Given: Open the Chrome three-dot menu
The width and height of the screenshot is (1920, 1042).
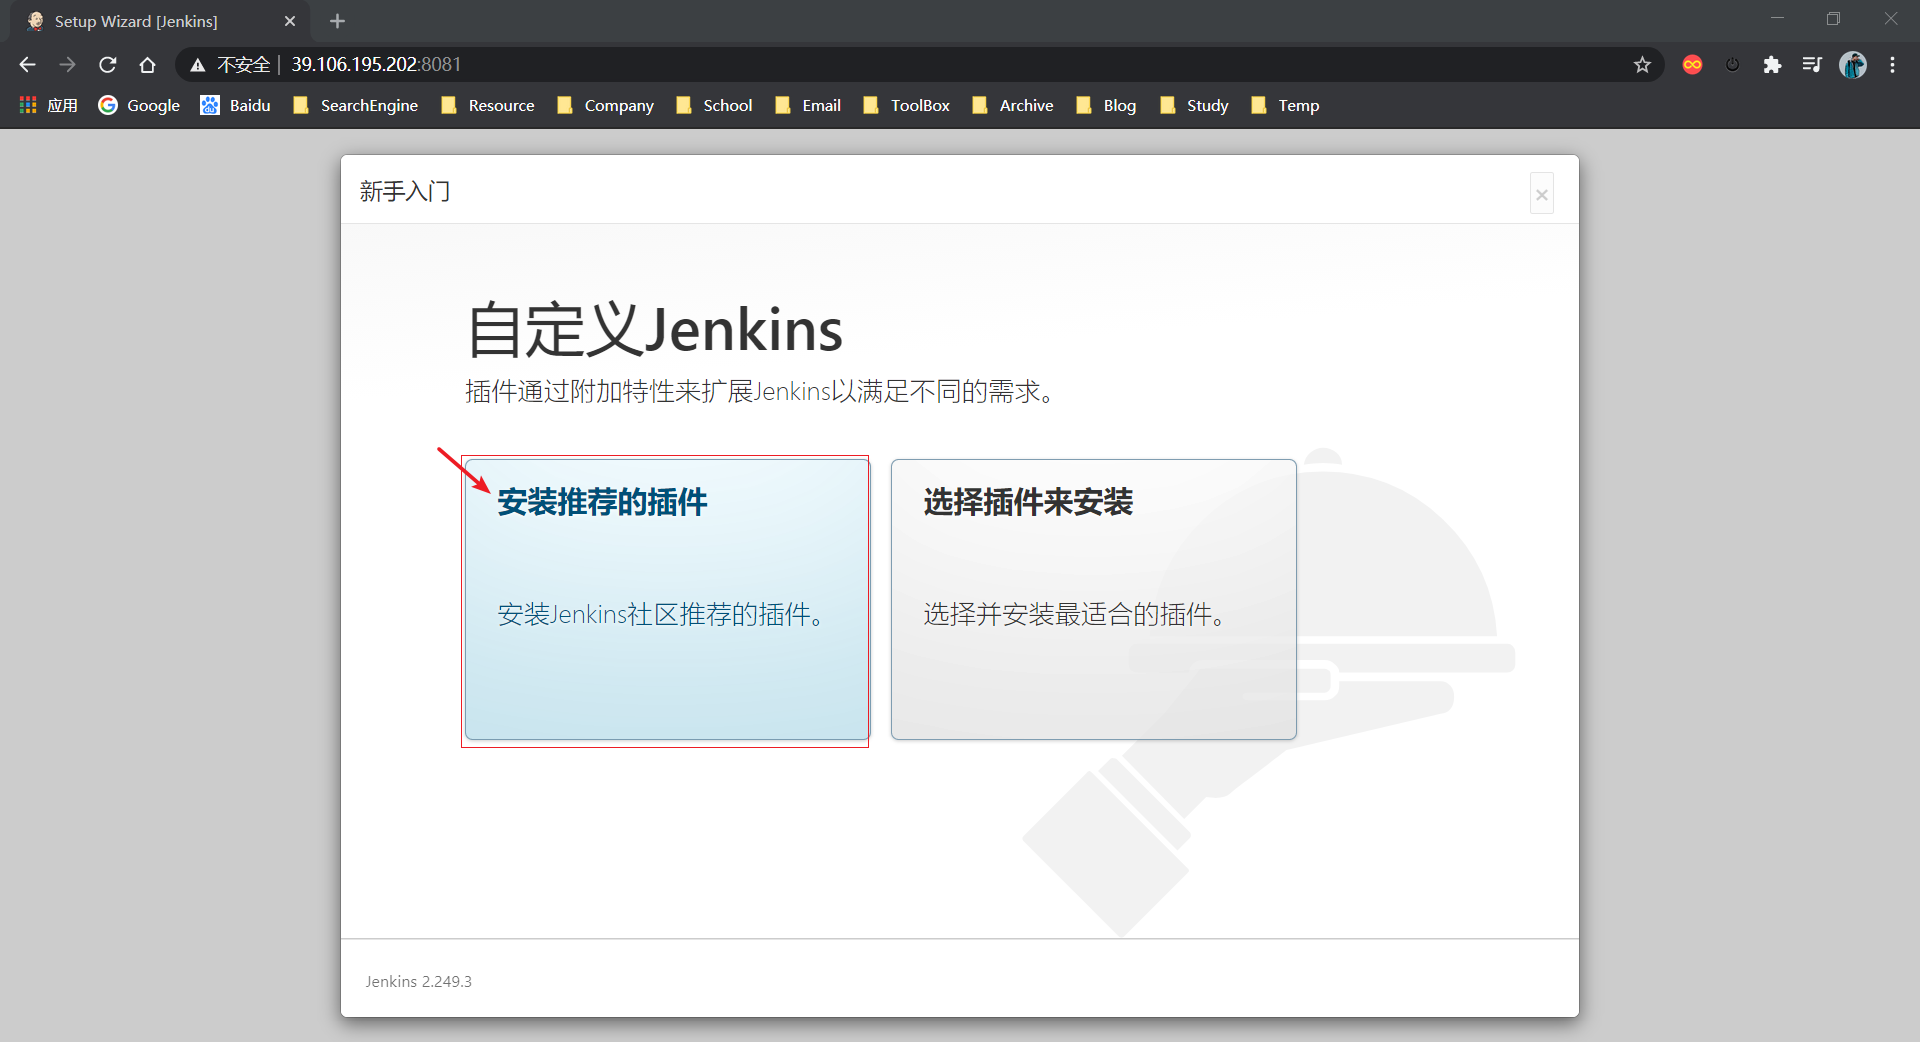Looking at the screenshot, I should tap(1892, 65).
